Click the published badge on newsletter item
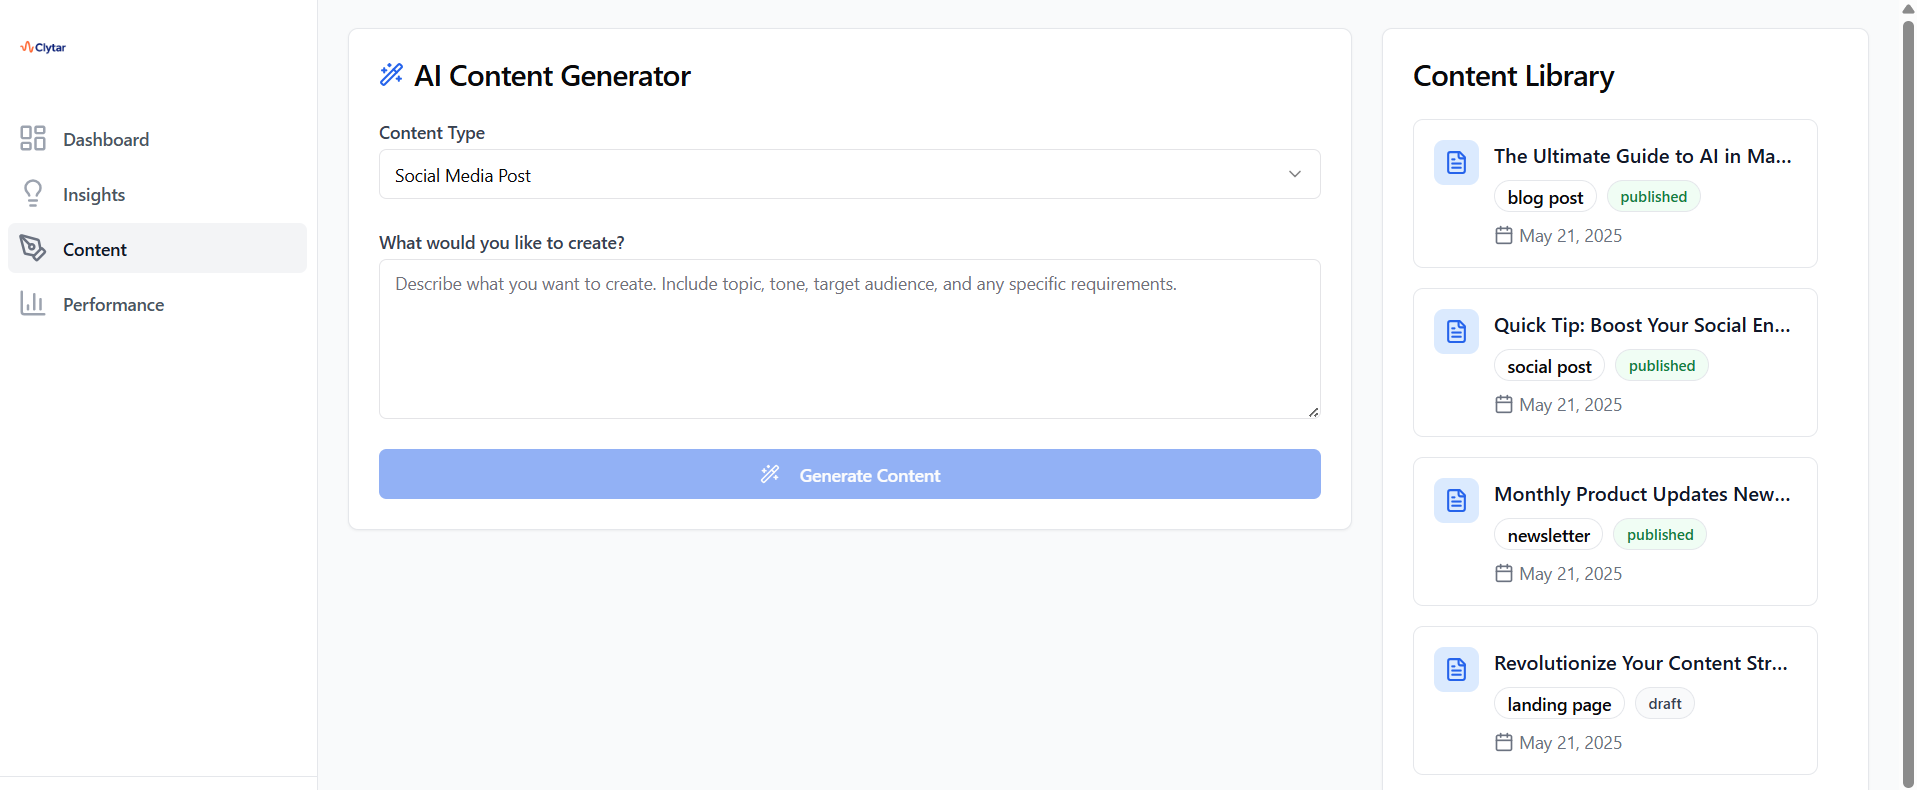The image size is (1917, 790). (x=1659, y=535)
